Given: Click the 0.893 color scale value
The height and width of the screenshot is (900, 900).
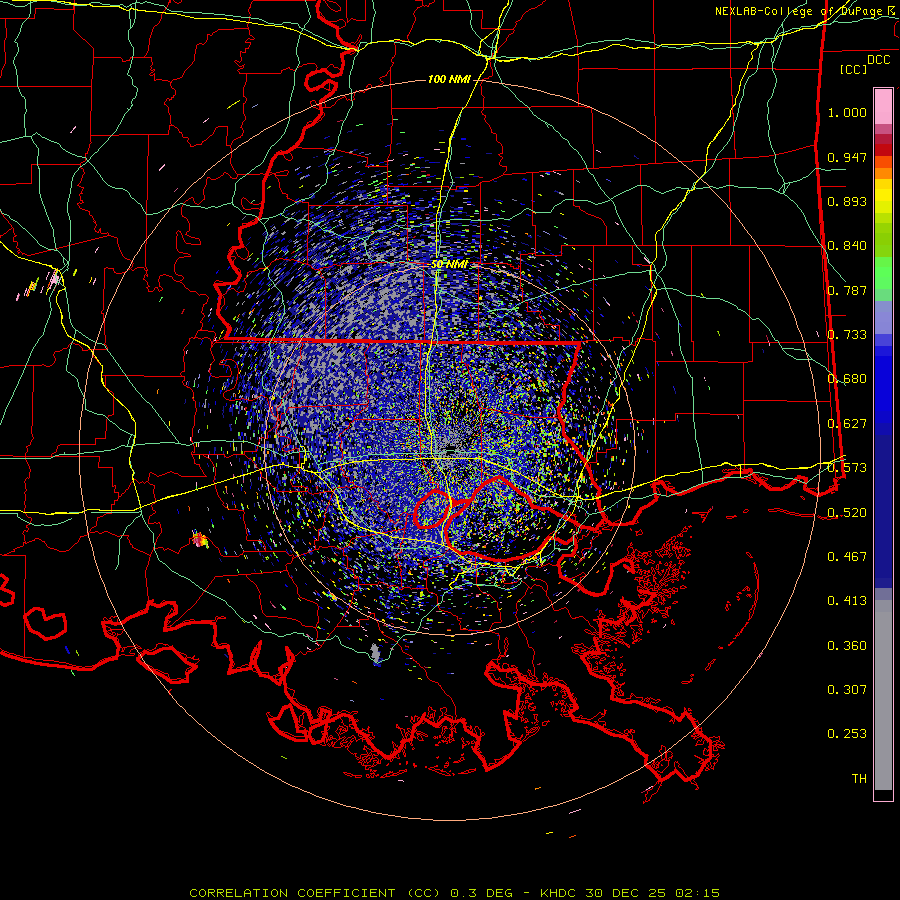Looking at the screenshot, I should pos(847,201).
